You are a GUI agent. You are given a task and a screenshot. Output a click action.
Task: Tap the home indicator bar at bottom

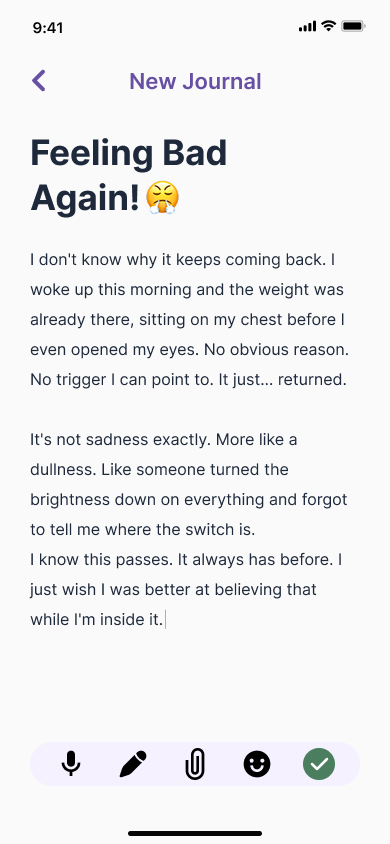tap(195, 833)
